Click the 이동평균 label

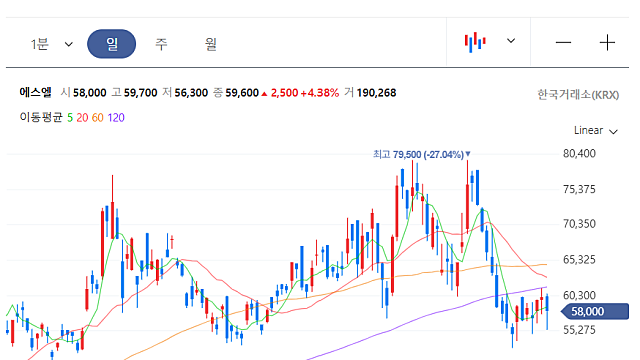click(x=41, y=118)
